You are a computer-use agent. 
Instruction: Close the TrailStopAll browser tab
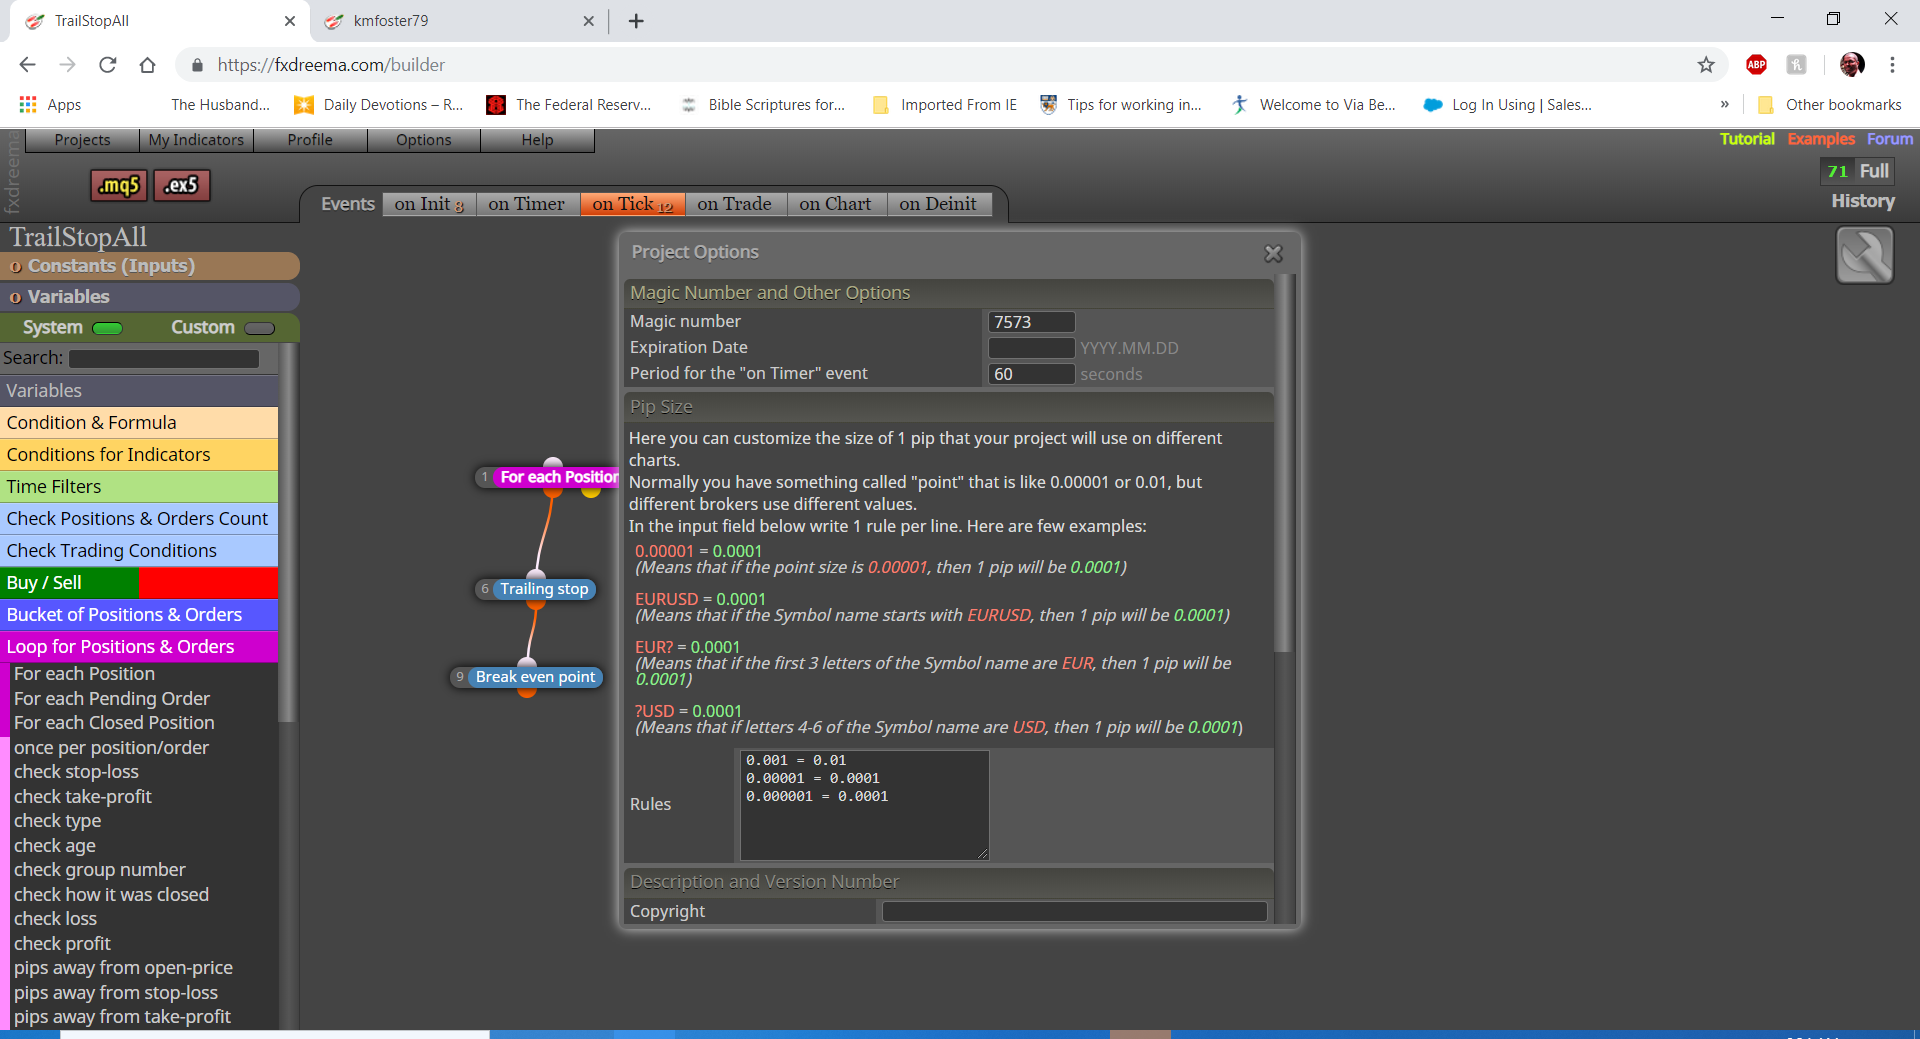pyautogui.click(x=290, y=21)
